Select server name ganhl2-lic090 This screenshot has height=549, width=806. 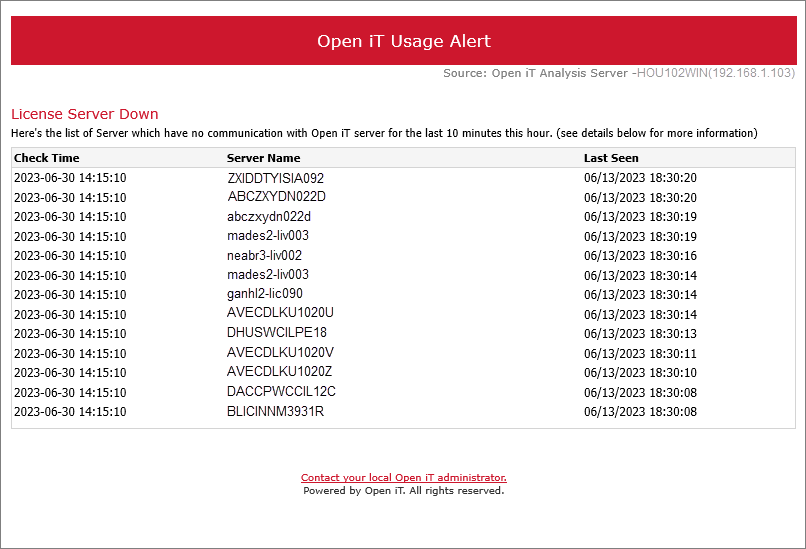pyautogui.click(x=265, y=294)
